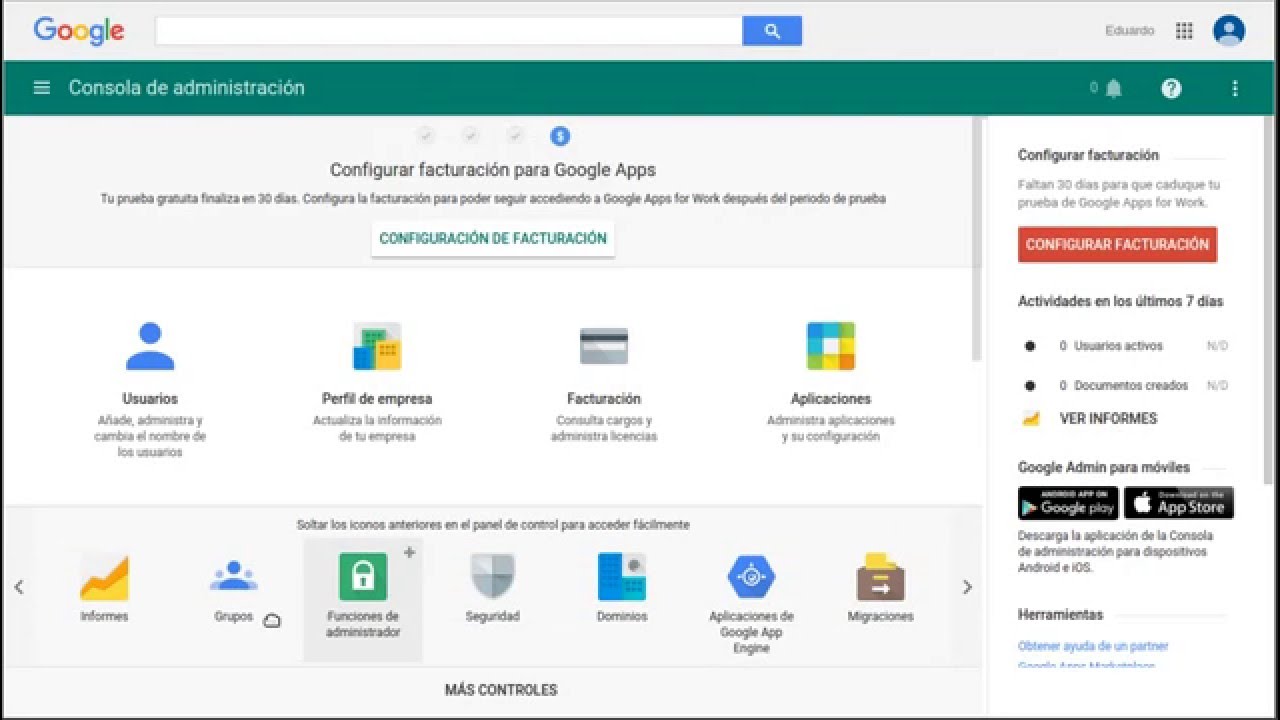1280x720 pixels.
Task: Open the Migraciones icon
Action: [881, 577]
